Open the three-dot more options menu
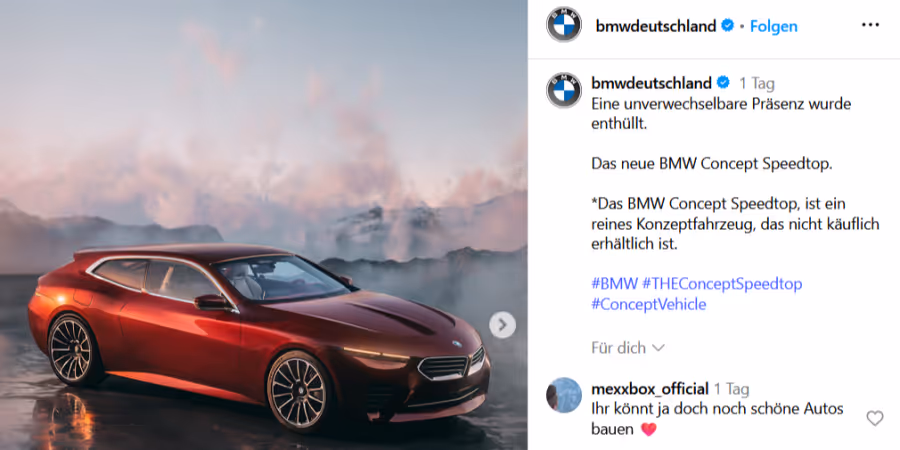Screen dimensions: 900x450 [870, 25]
